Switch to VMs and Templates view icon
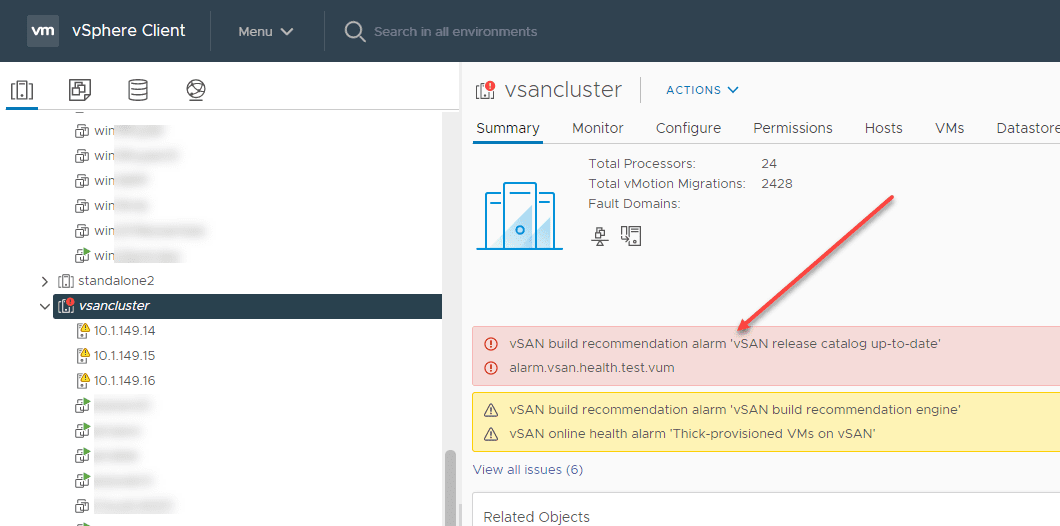The height and width of the screenshot is (526, 1060). point(80,90)
